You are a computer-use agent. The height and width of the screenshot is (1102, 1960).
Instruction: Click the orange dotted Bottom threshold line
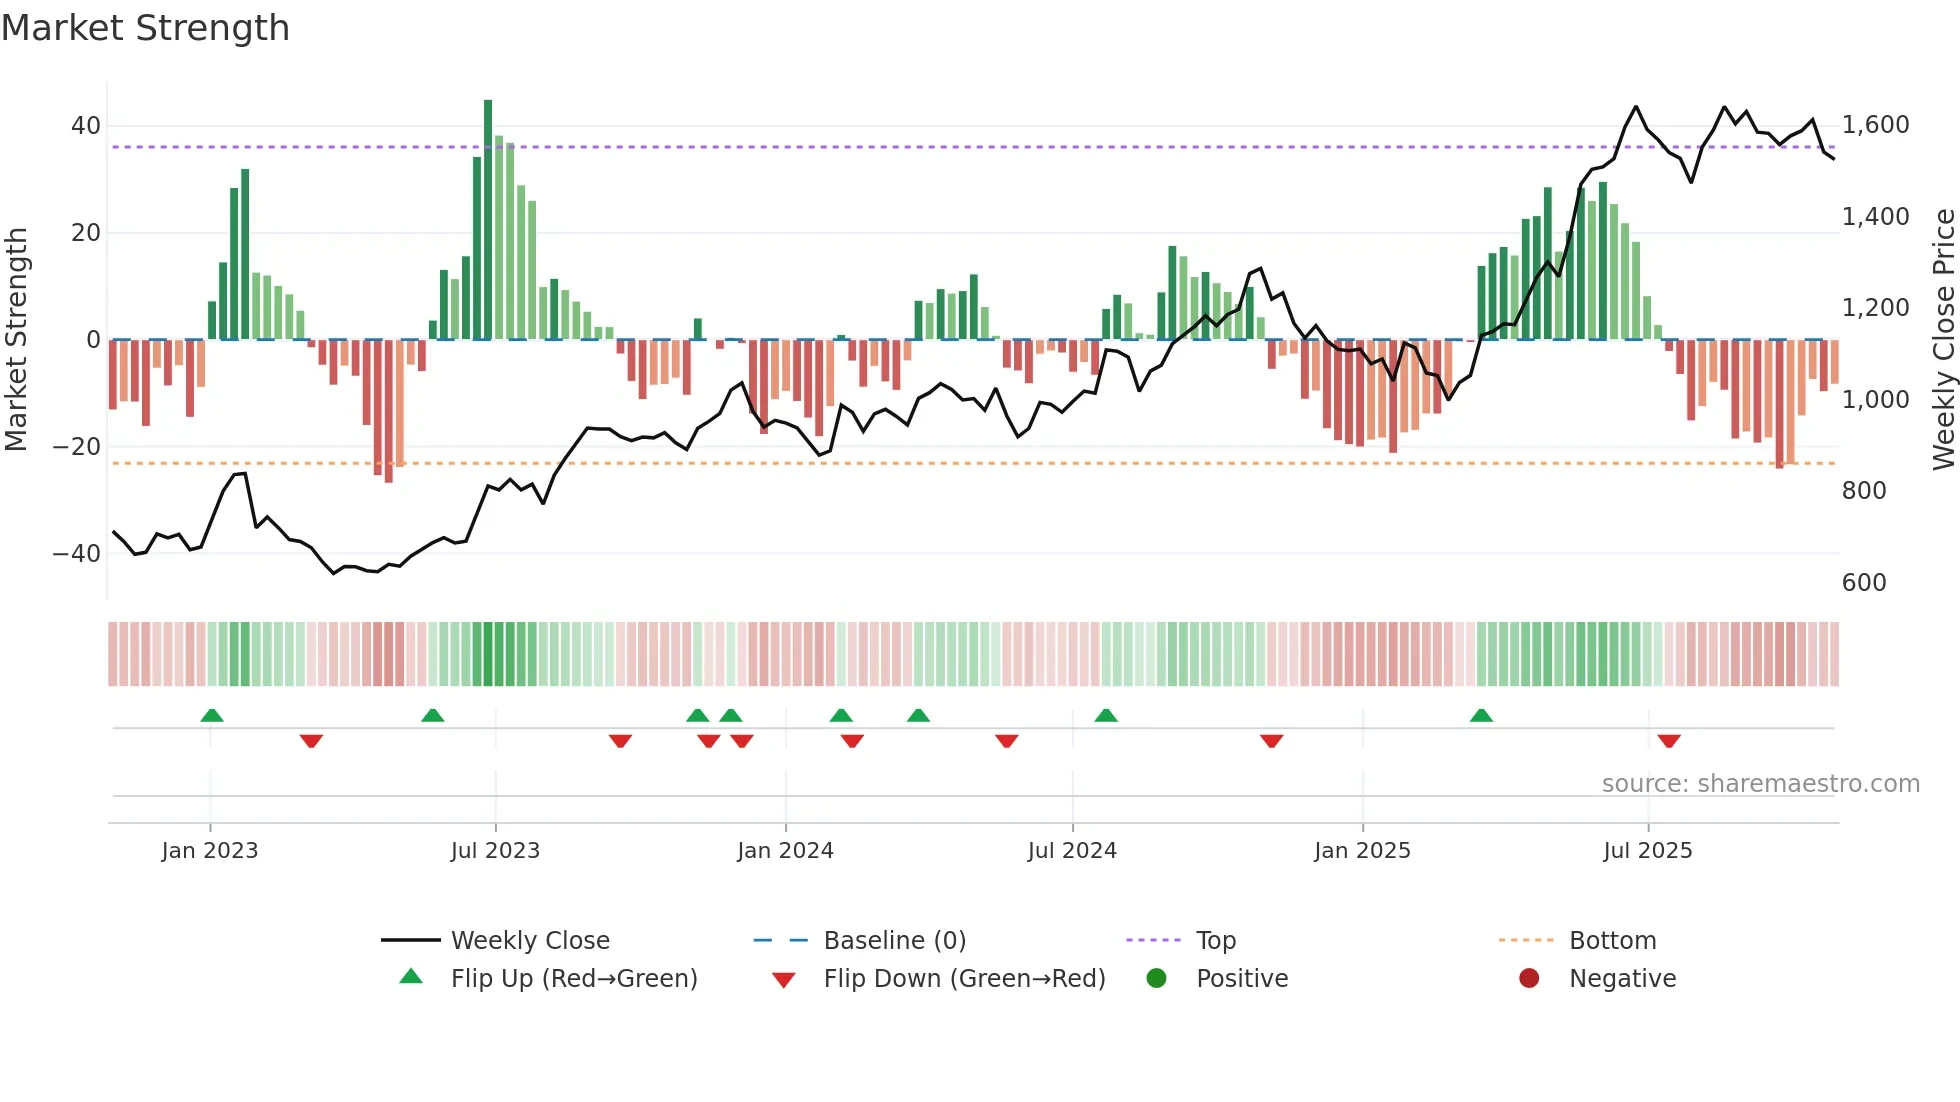pyautogui.click(x=975, y=463)
